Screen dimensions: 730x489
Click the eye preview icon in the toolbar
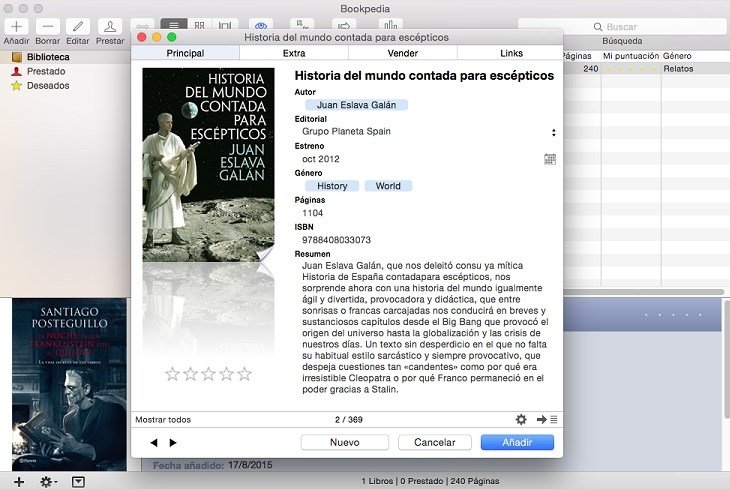(x=261, y=25)
